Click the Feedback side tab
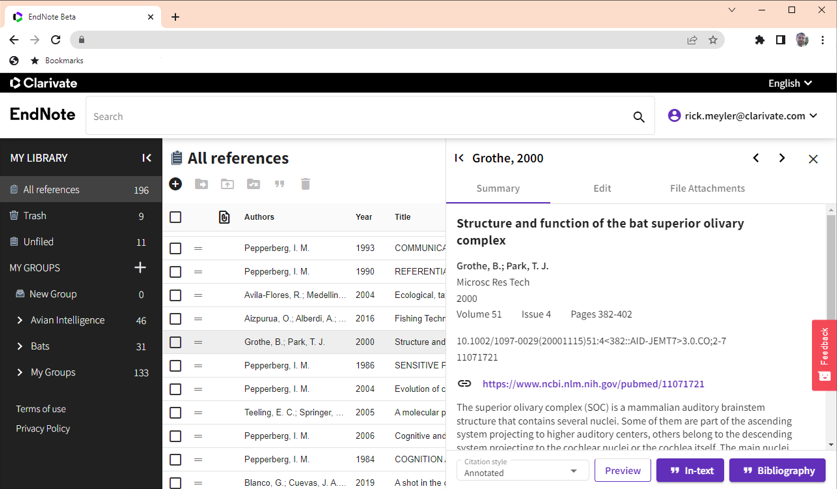Image resolution: width=837 pixels, height=489 pixels. (824, 355)
